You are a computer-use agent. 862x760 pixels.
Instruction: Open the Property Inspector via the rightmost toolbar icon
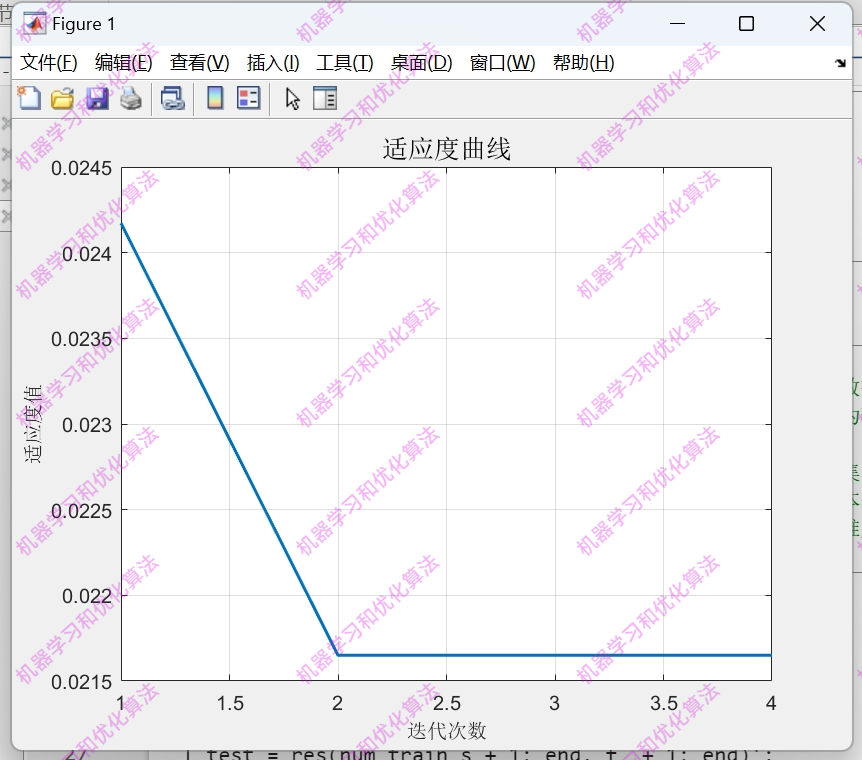pyautogui.click(x=323, y=97)
